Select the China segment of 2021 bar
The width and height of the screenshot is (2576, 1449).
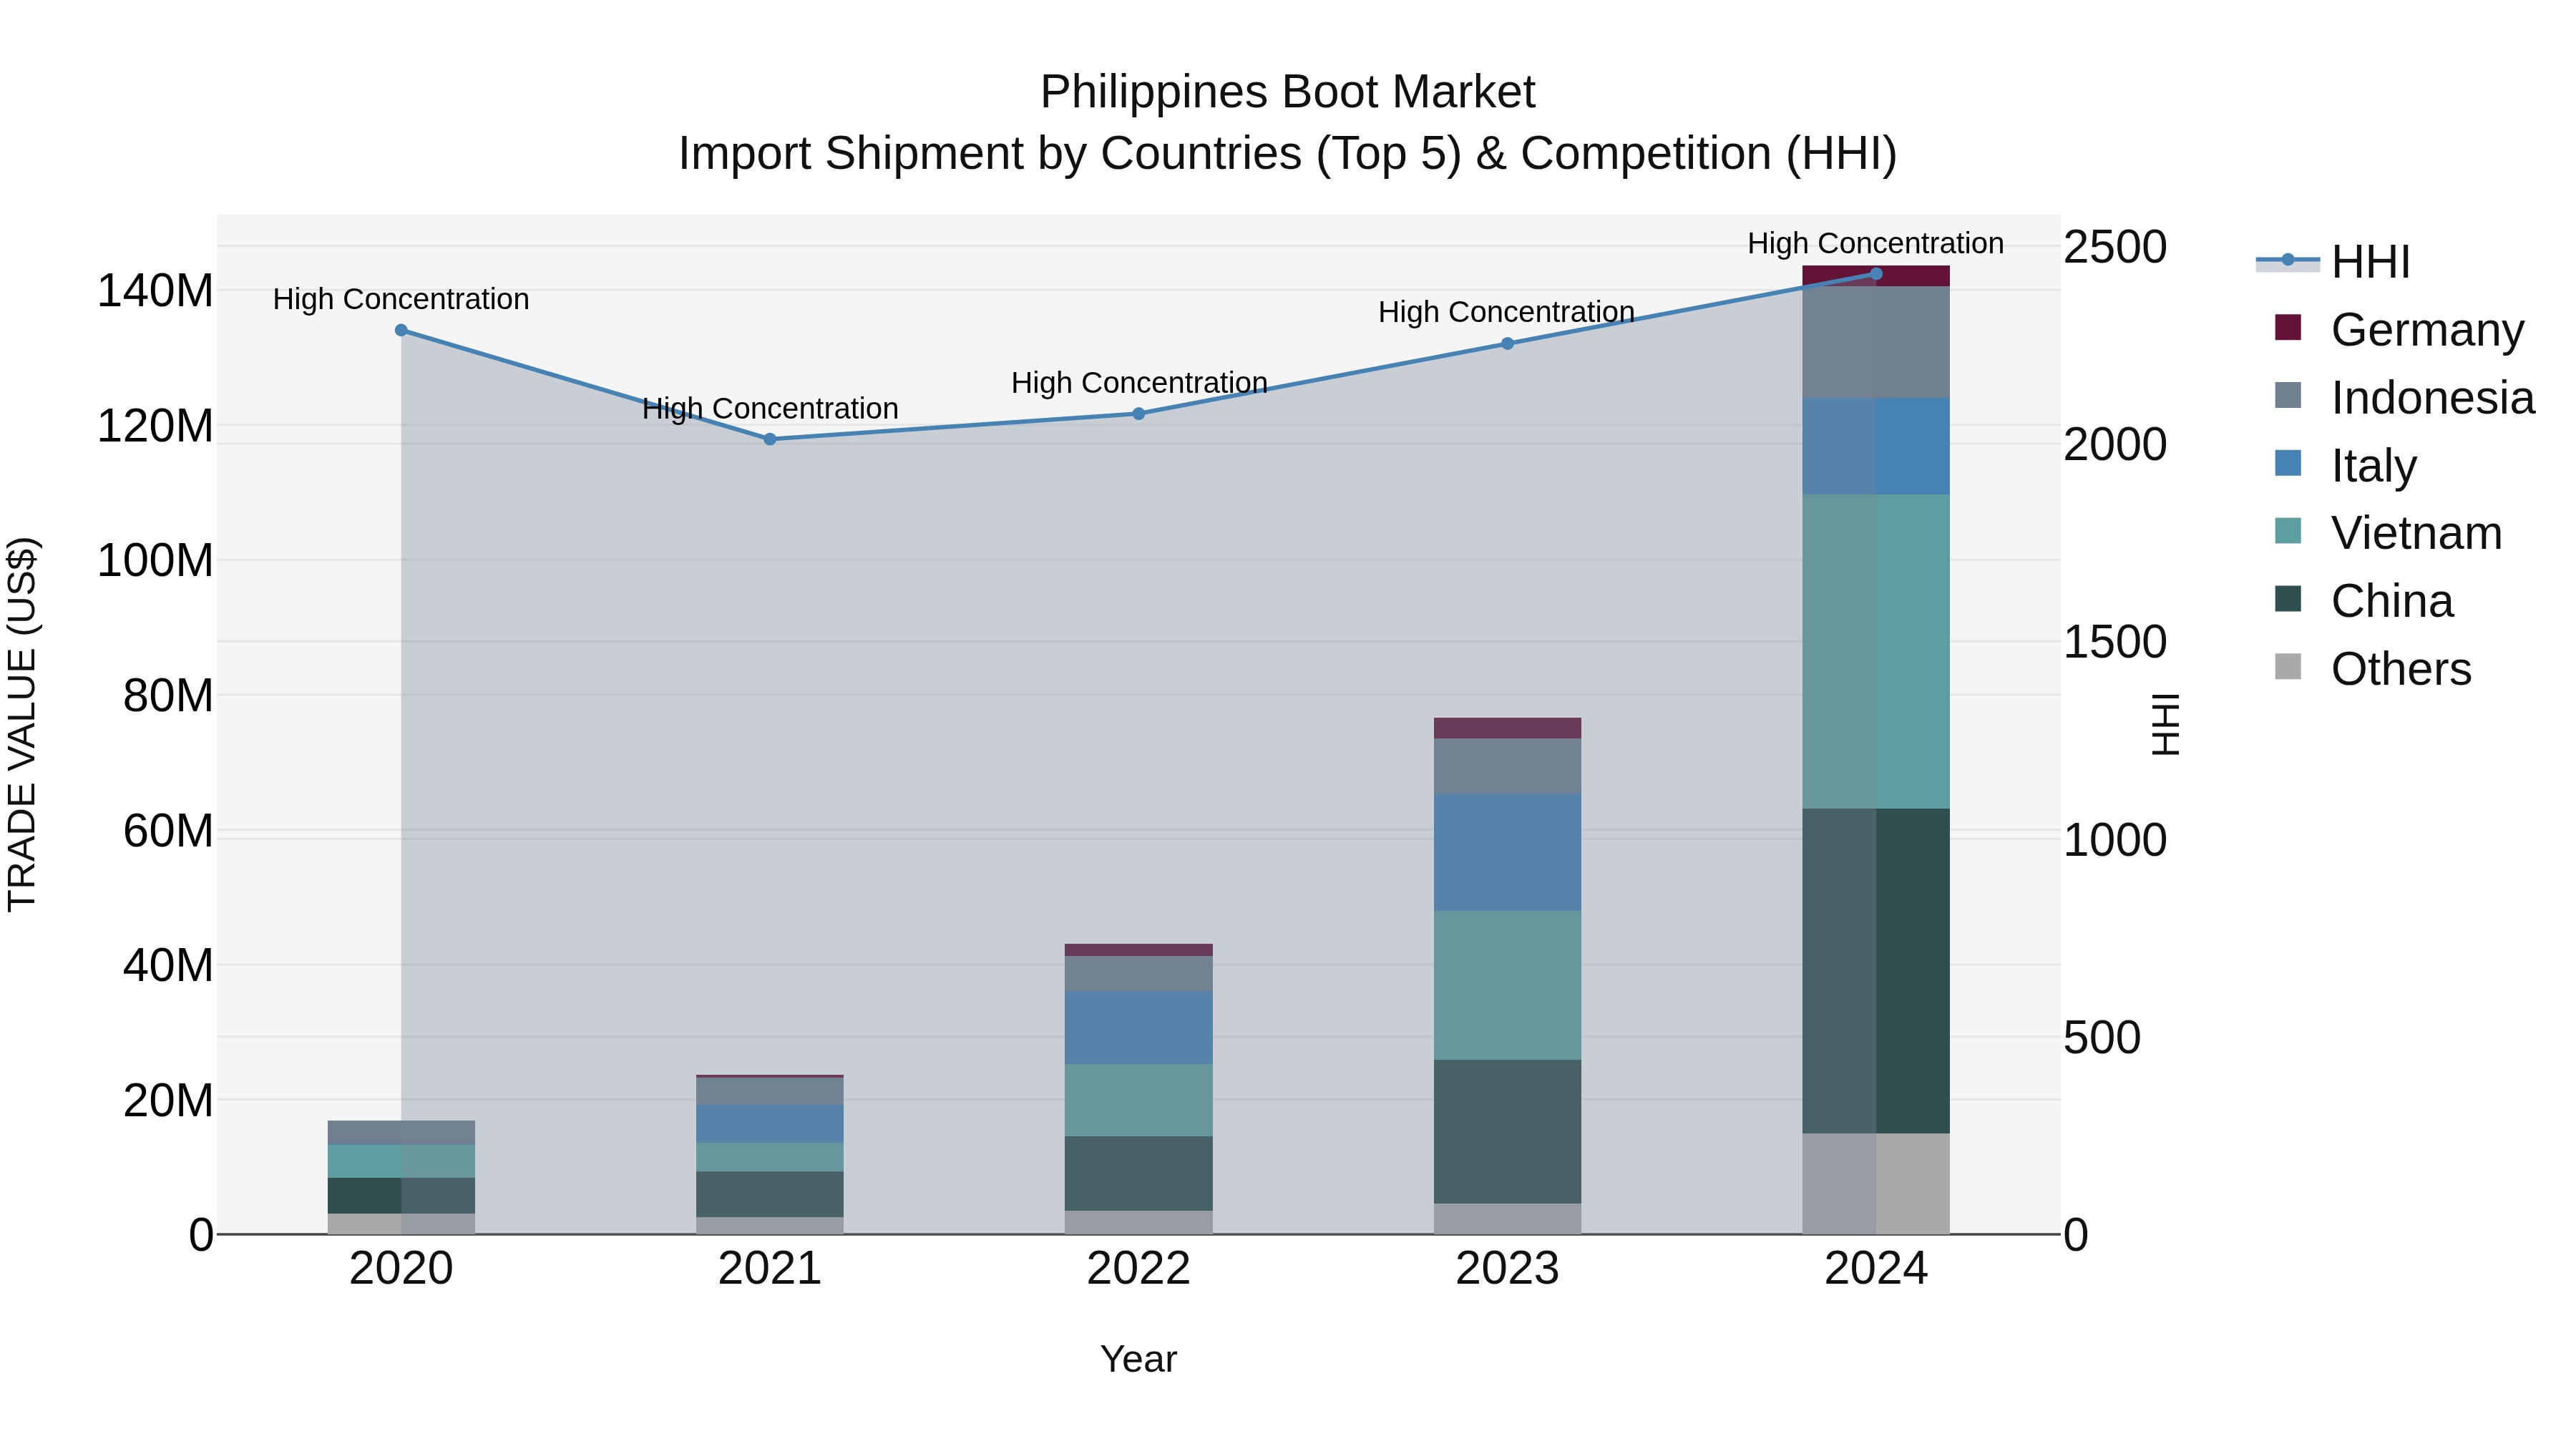(770, 1194)
